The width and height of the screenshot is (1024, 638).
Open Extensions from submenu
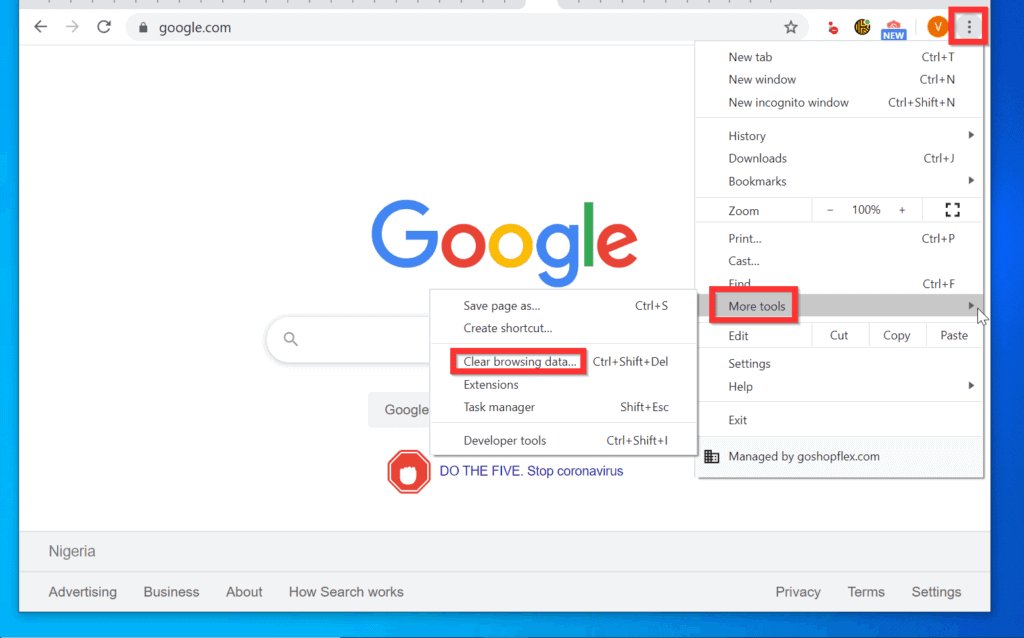pyautogui.click(x=564, y=385)
